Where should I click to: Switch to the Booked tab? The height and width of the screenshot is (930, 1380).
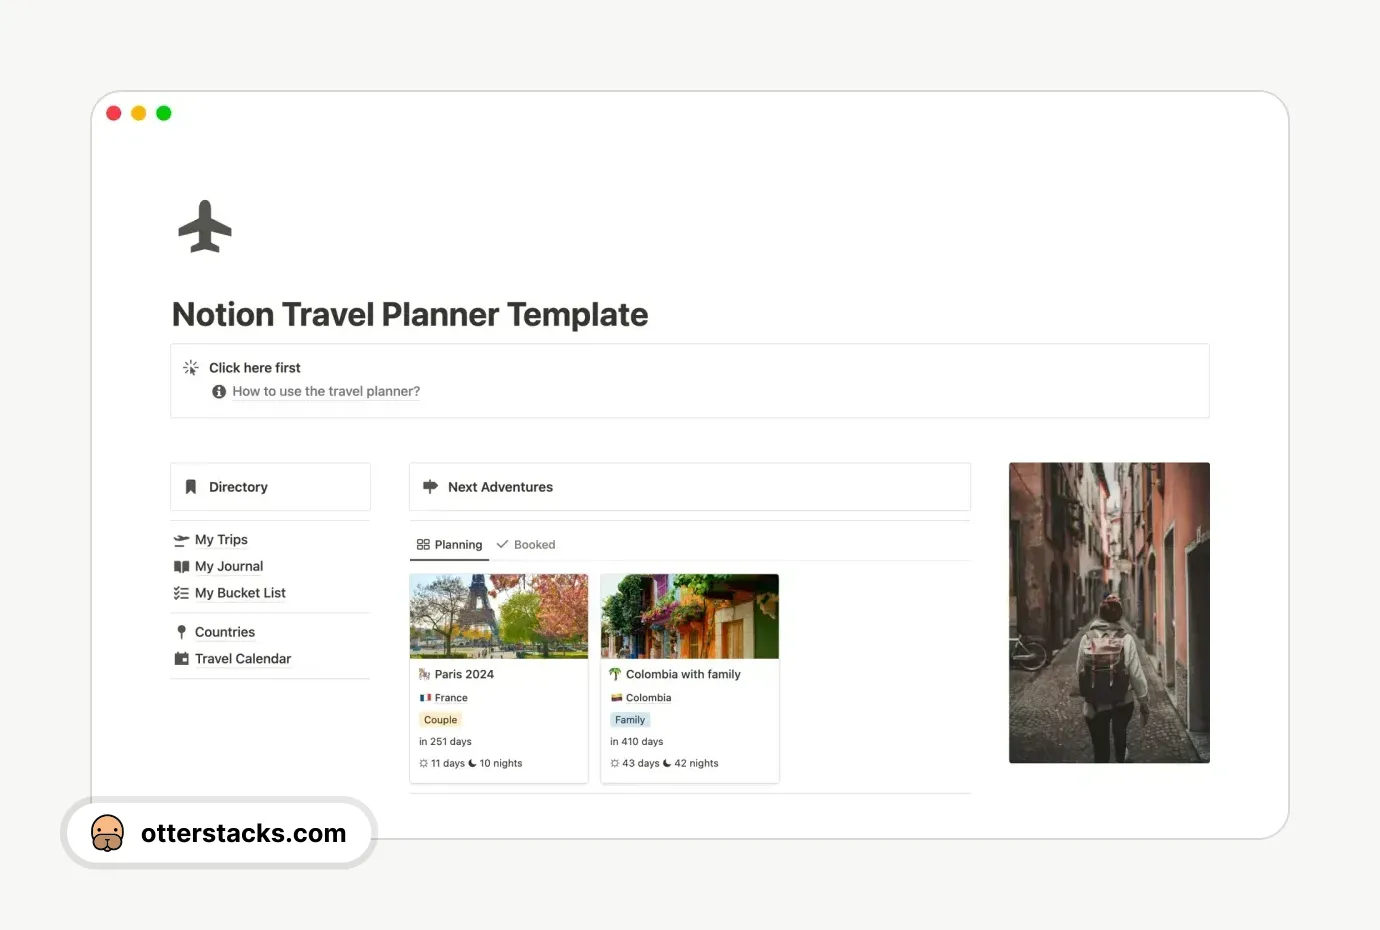click(x=526, y=545)
